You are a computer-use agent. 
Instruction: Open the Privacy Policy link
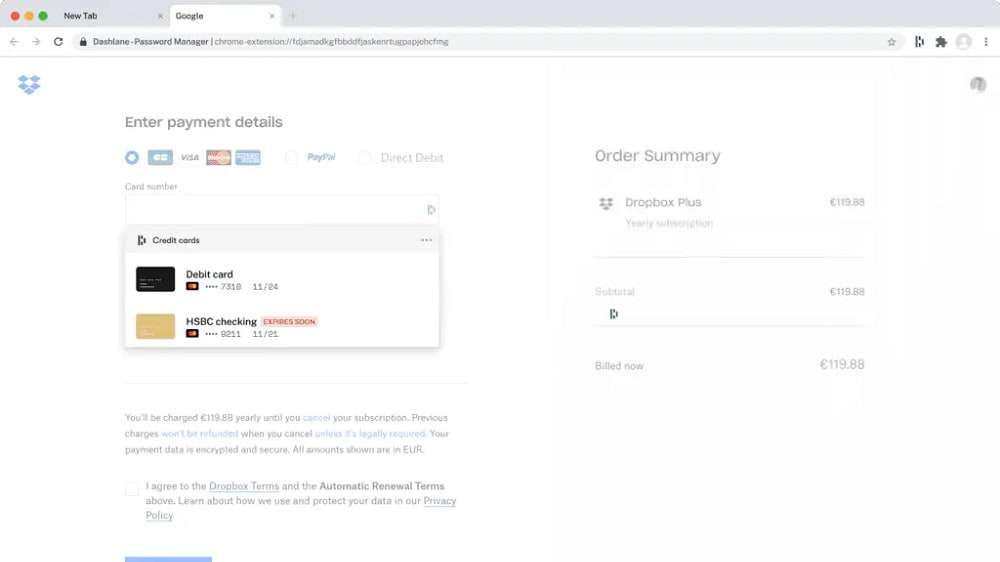440,501
